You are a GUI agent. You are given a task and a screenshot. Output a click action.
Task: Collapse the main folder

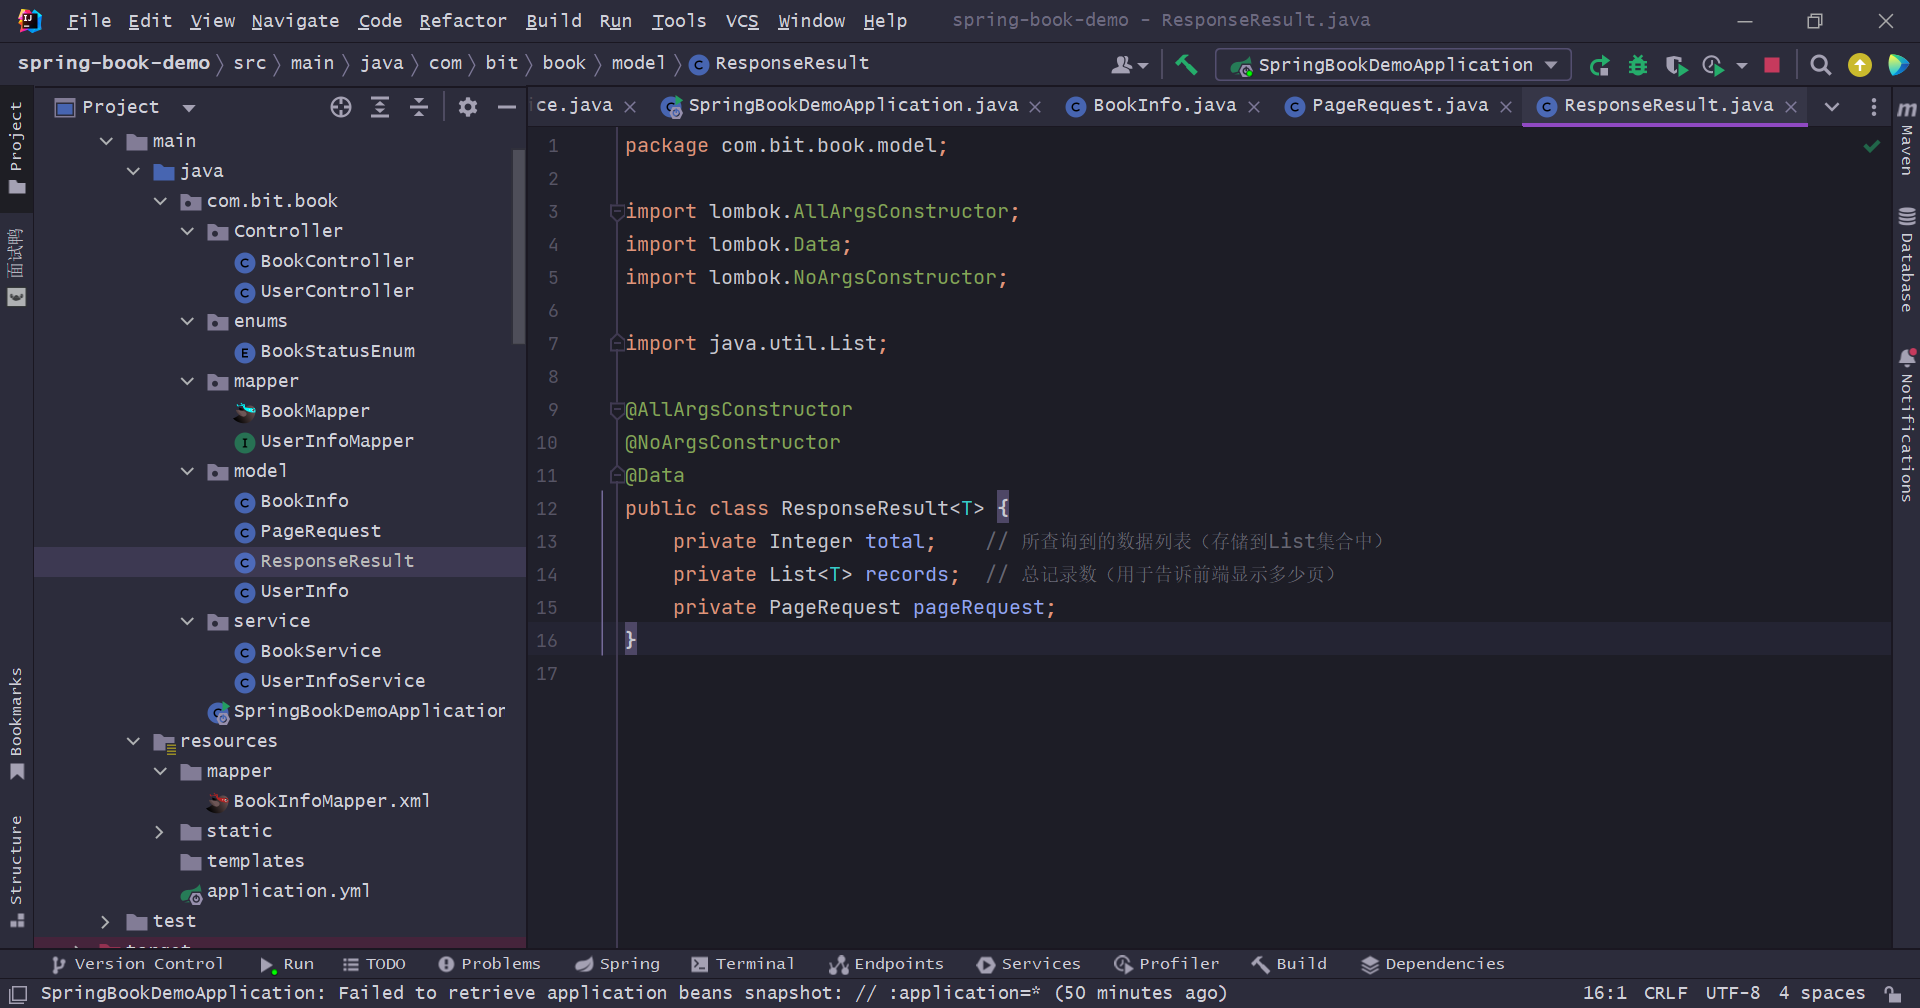coord(106,142)
